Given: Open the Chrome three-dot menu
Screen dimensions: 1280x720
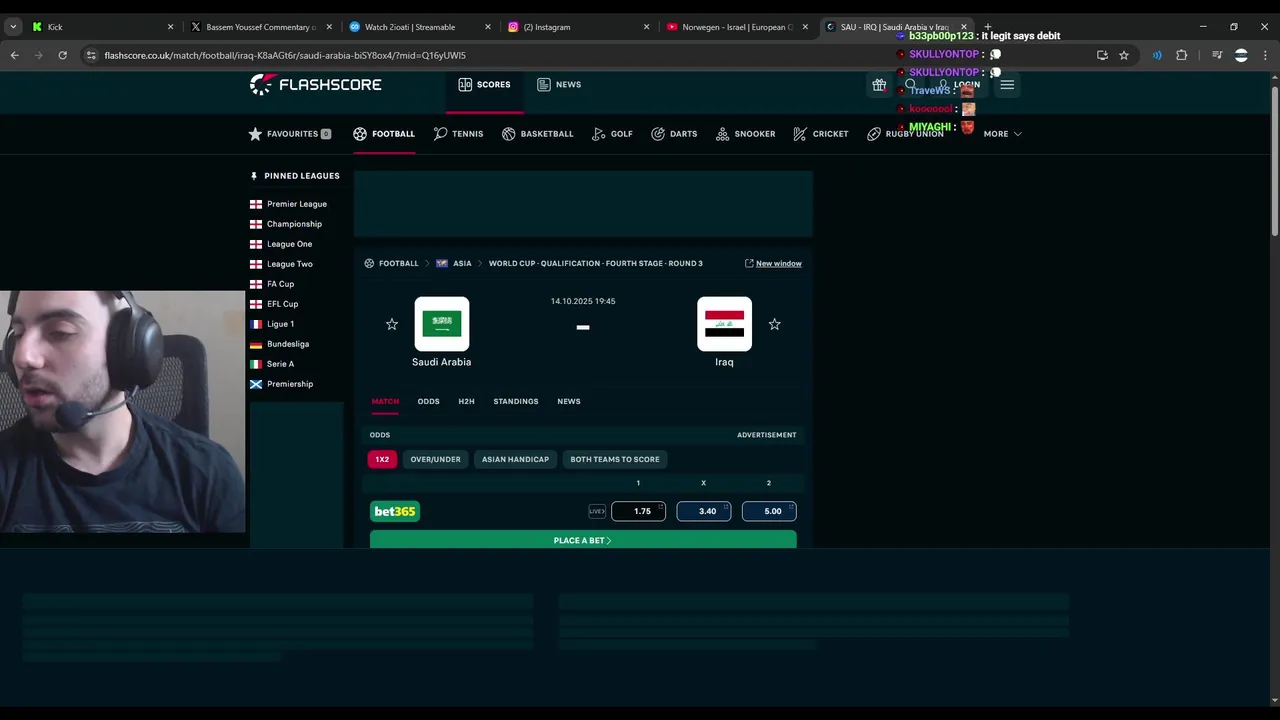Looking at the screenshot, I should [1265, 55].
